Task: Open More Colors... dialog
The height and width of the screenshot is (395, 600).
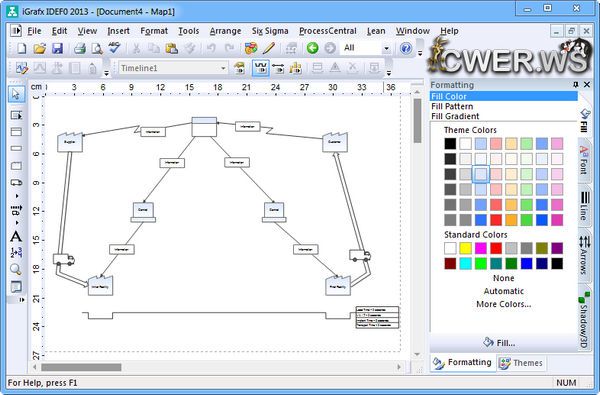Action: [504, 304]
